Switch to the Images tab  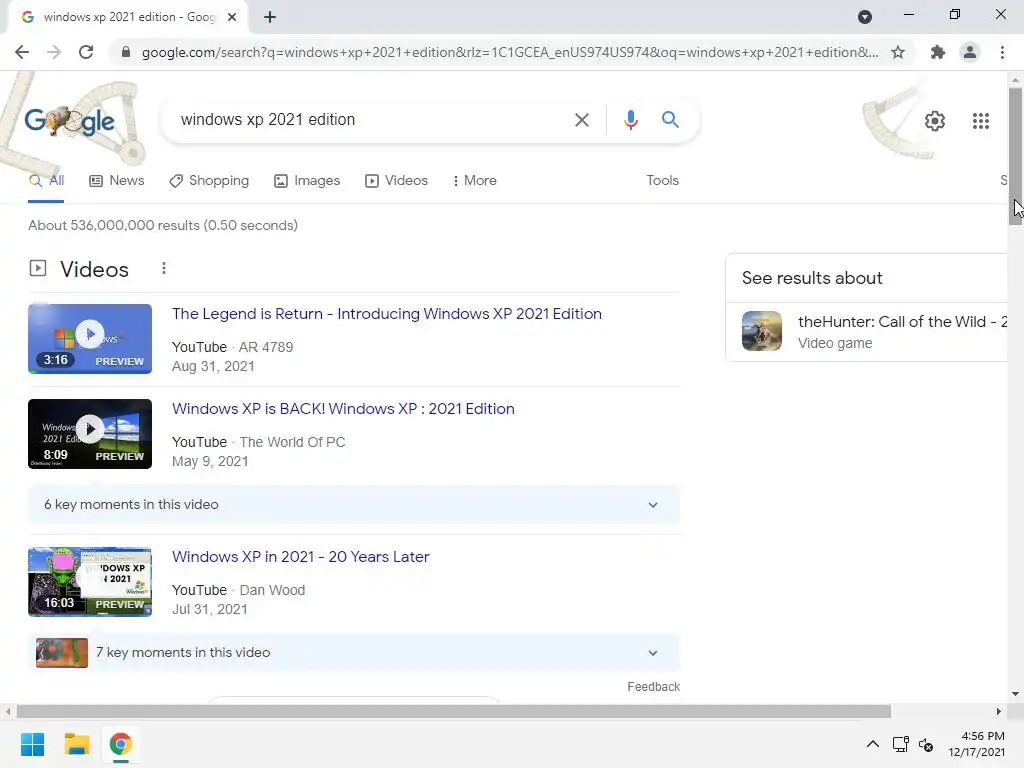(307, 181)
